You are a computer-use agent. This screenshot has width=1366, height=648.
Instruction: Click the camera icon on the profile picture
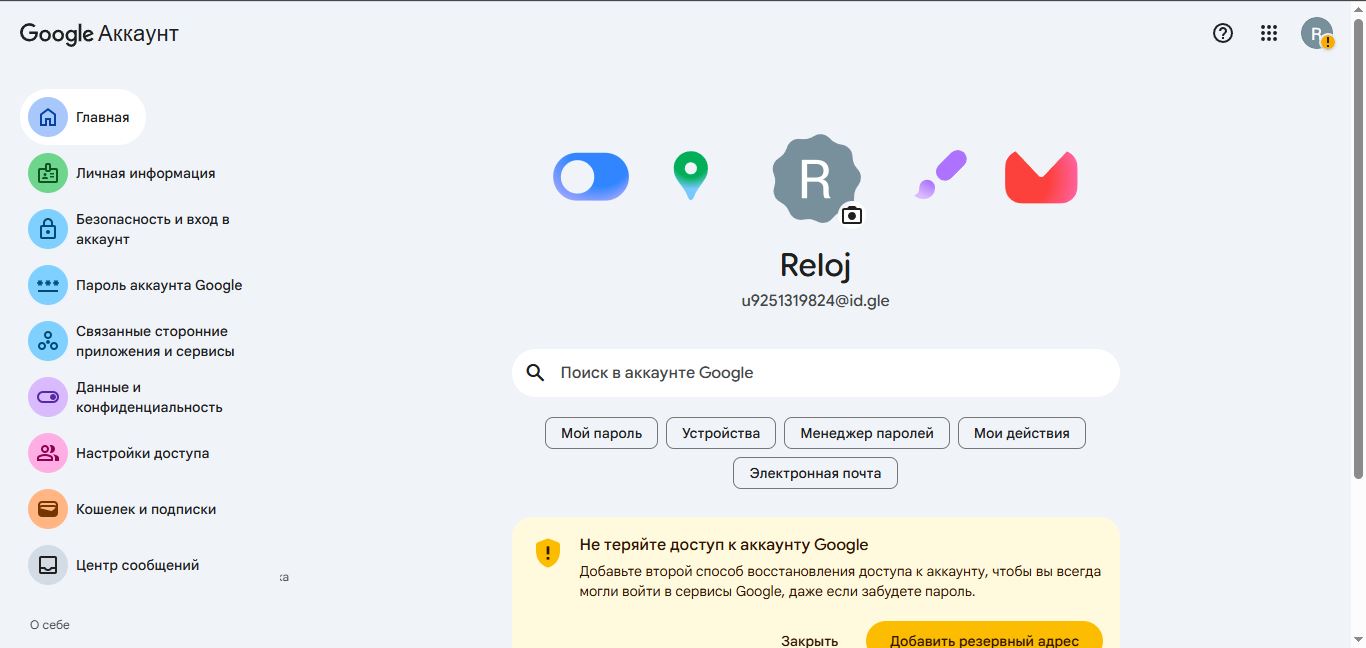(x=851, y=215)
